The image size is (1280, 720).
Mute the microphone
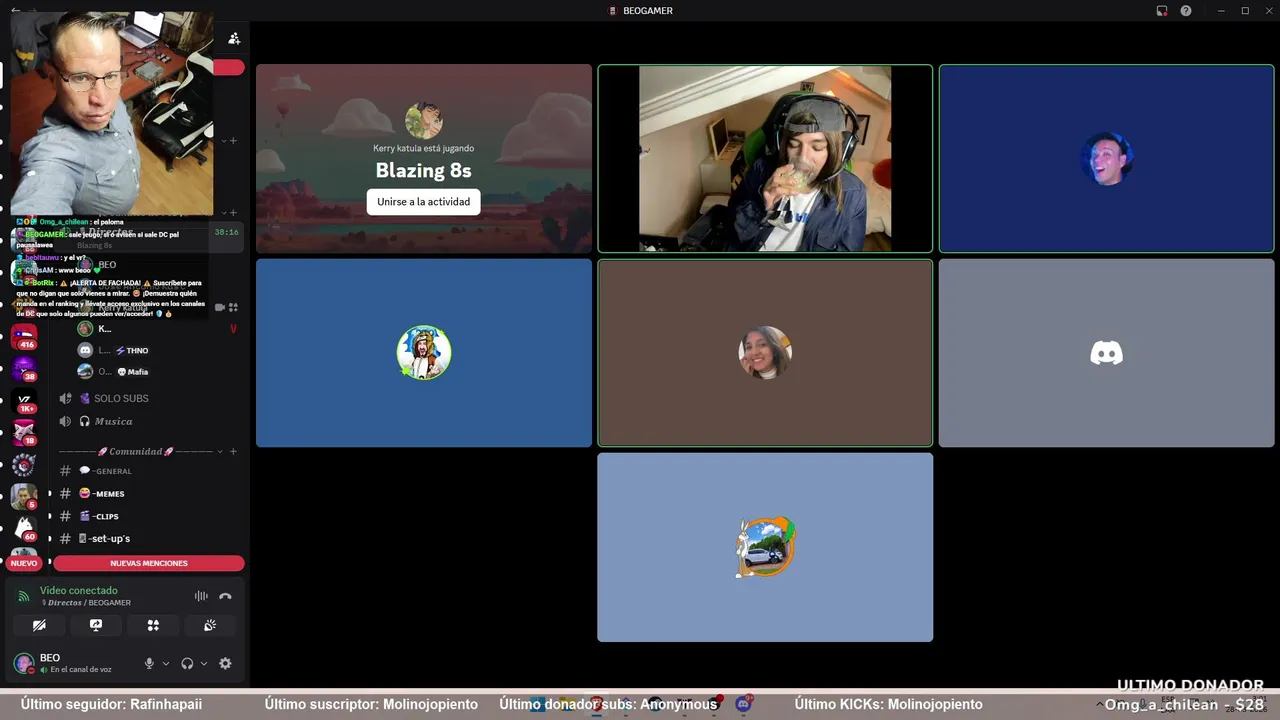[x=149, y=663]
